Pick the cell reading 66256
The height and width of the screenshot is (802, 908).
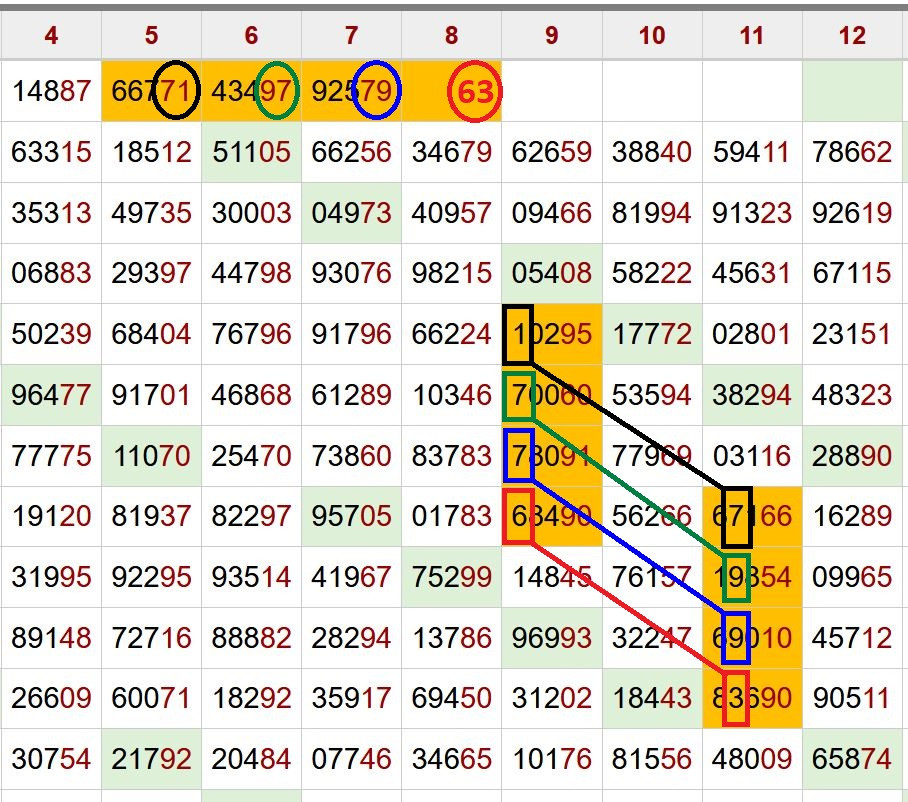[x=352, y=152]
